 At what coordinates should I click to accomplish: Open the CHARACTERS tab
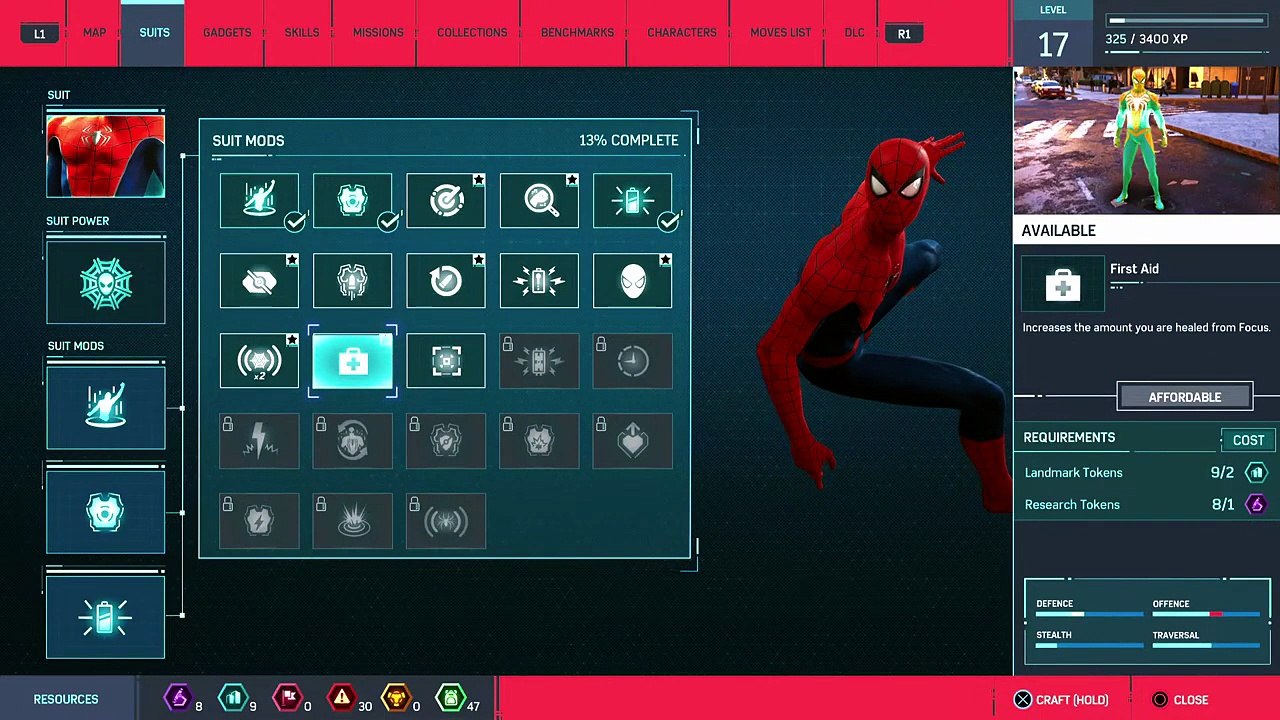[682, 33]
